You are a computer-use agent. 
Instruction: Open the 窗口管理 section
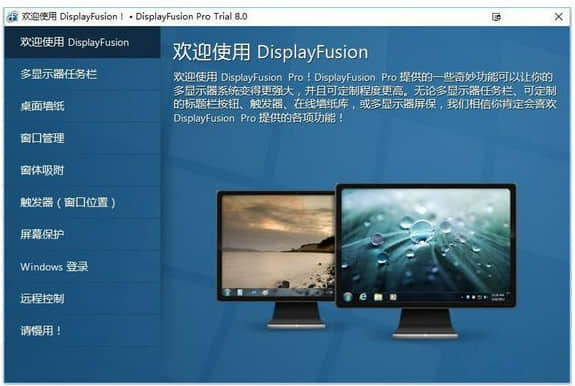point(82,138)
